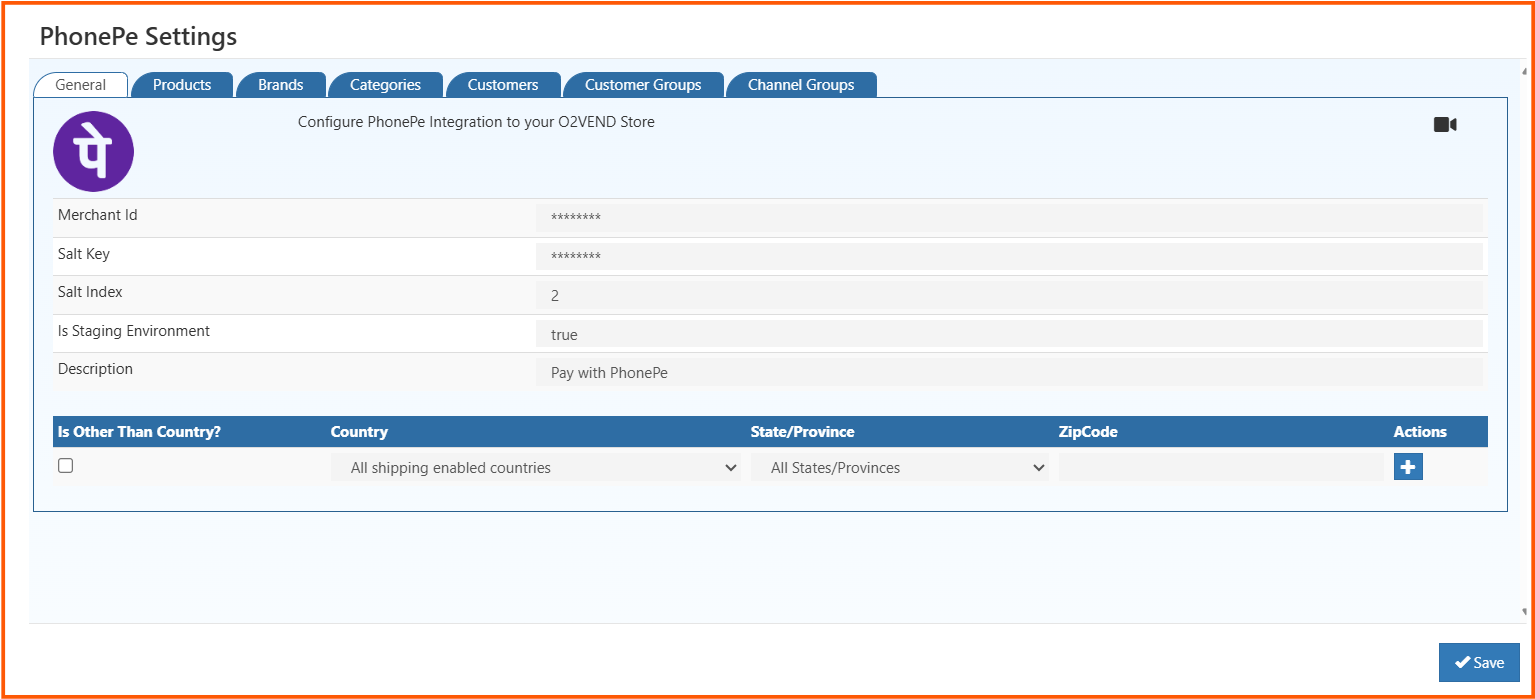
Task: Click the Description text field
Action: tap(1008, 373)
